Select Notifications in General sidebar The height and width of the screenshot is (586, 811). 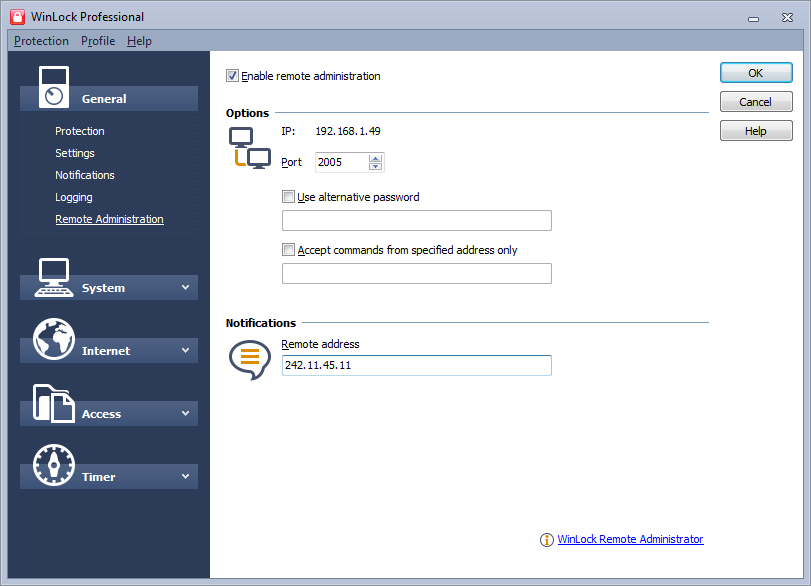tap(85, 175)
